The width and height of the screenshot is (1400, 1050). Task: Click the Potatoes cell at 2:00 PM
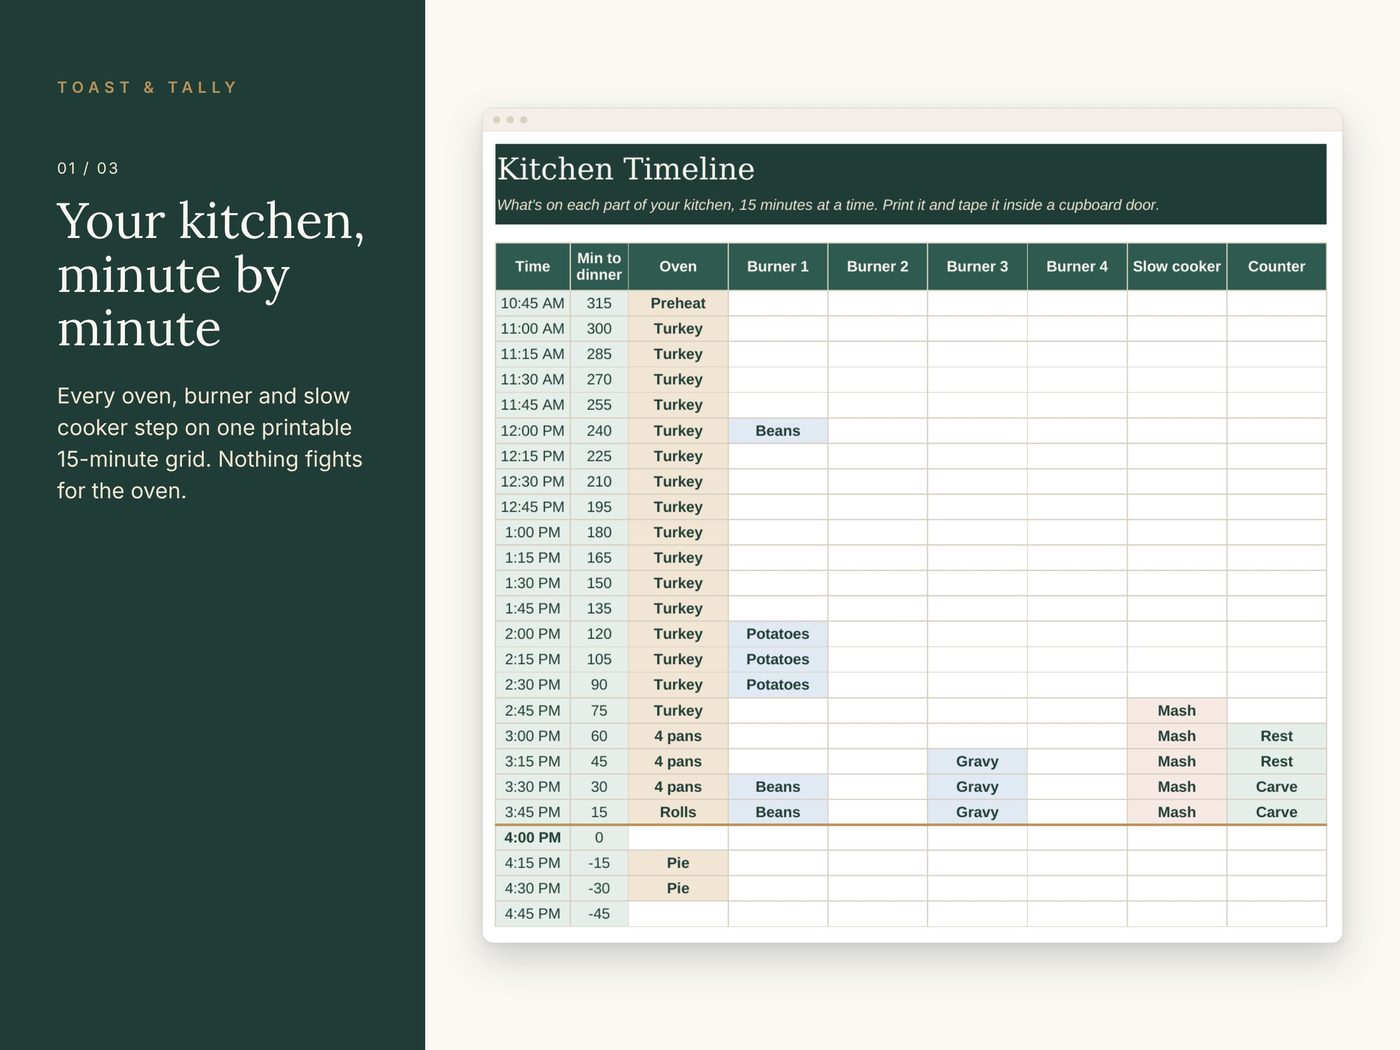pos(778,634)
